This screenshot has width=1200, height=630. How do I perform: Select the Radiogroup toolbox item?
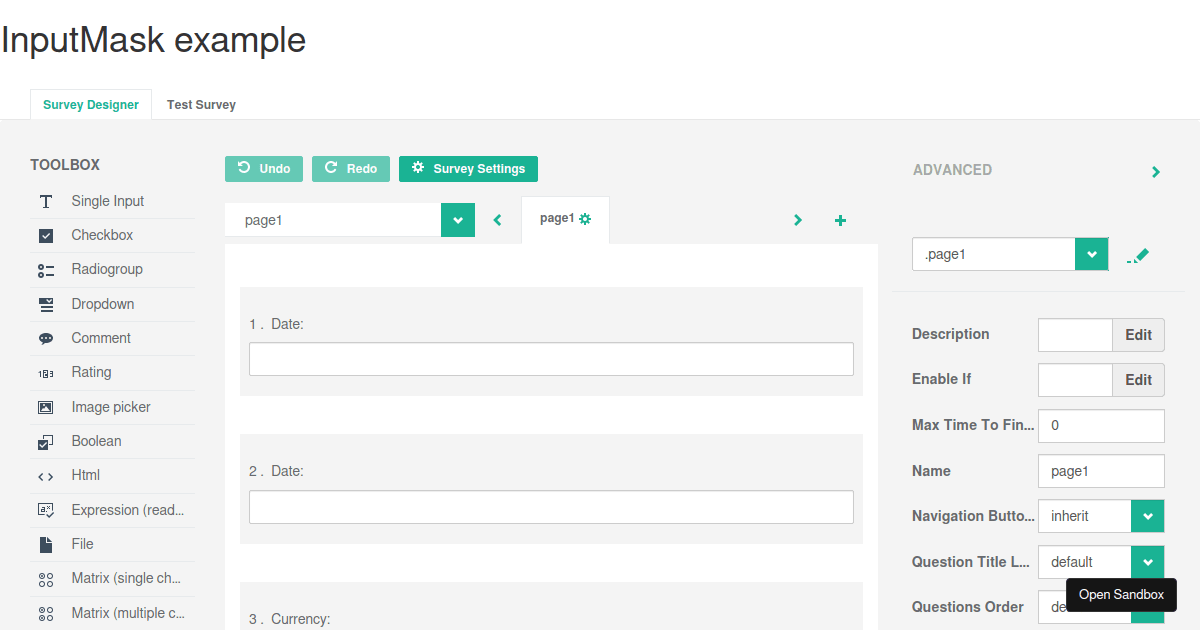pos(108,269)
